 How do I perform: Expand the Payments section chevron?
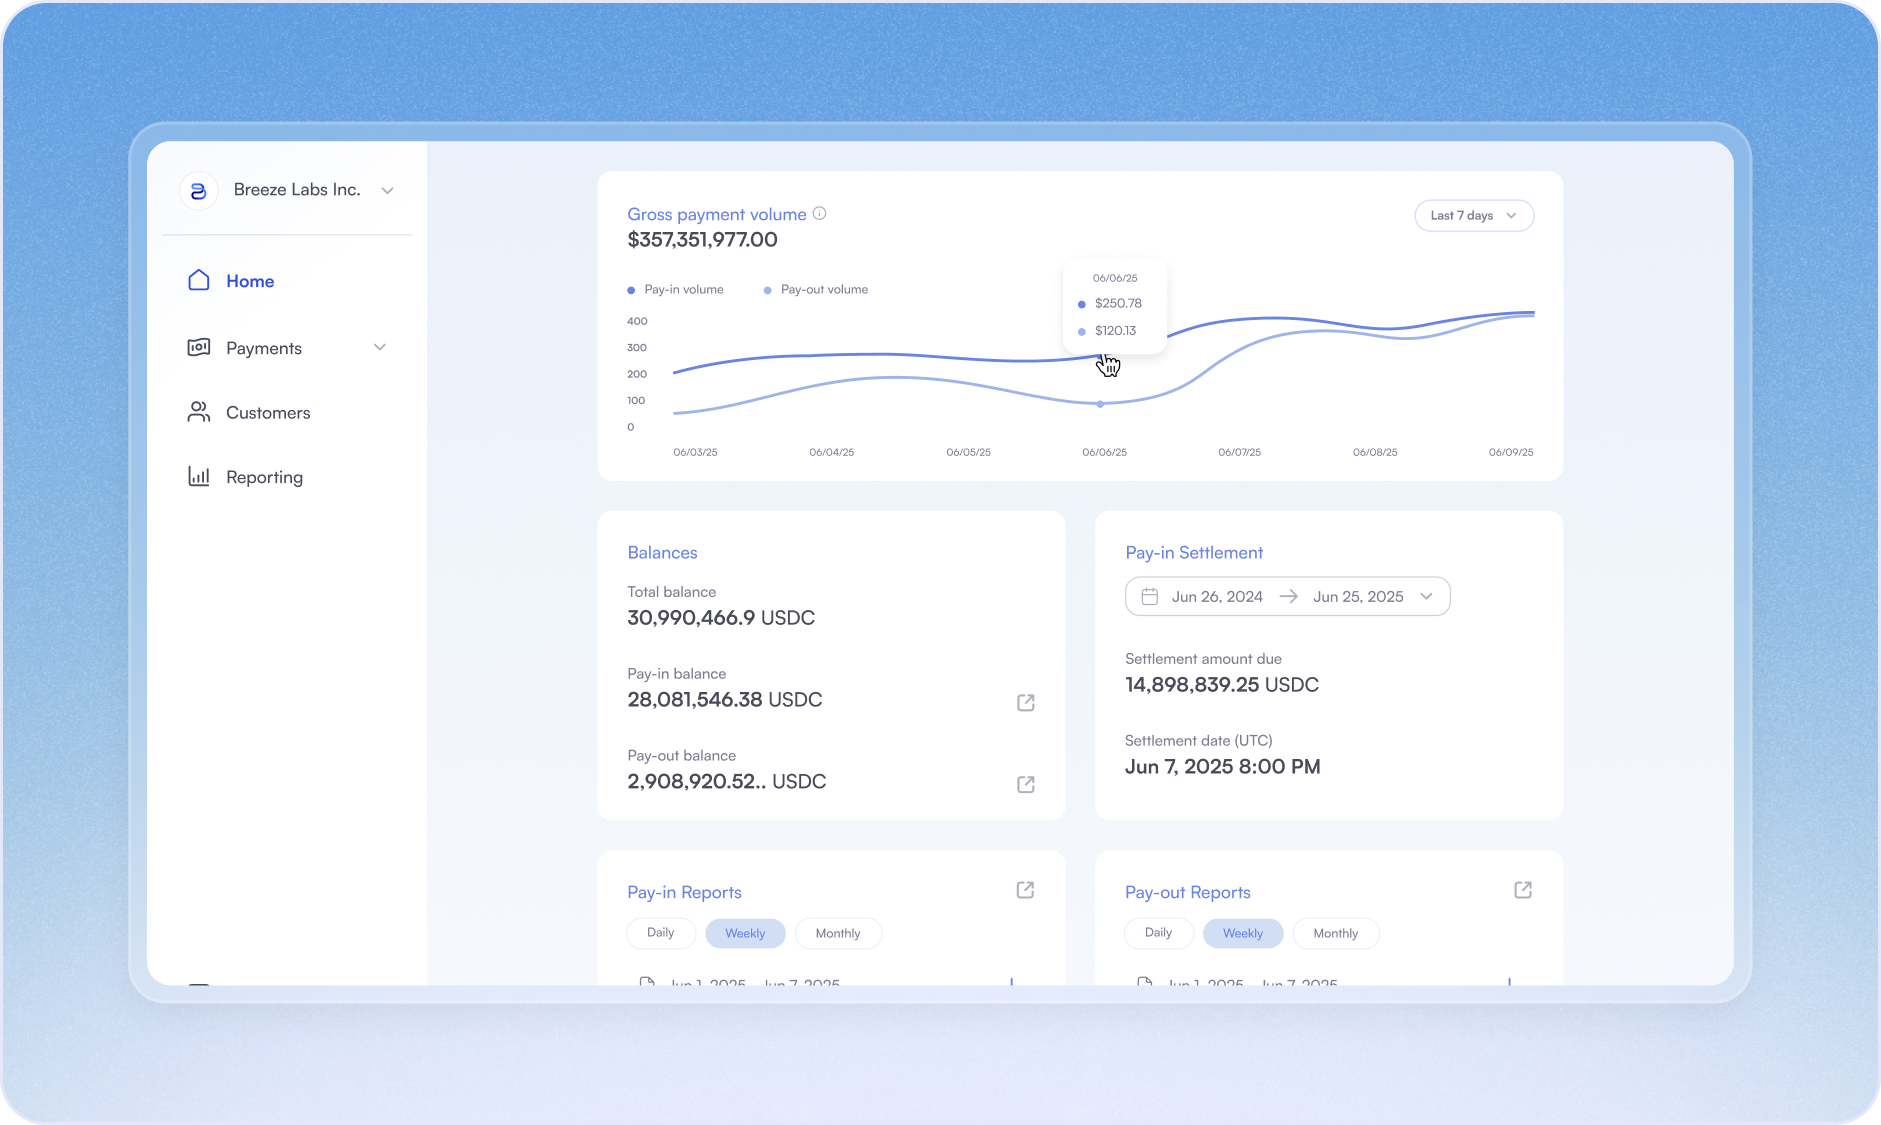click(x=380, y=347)
